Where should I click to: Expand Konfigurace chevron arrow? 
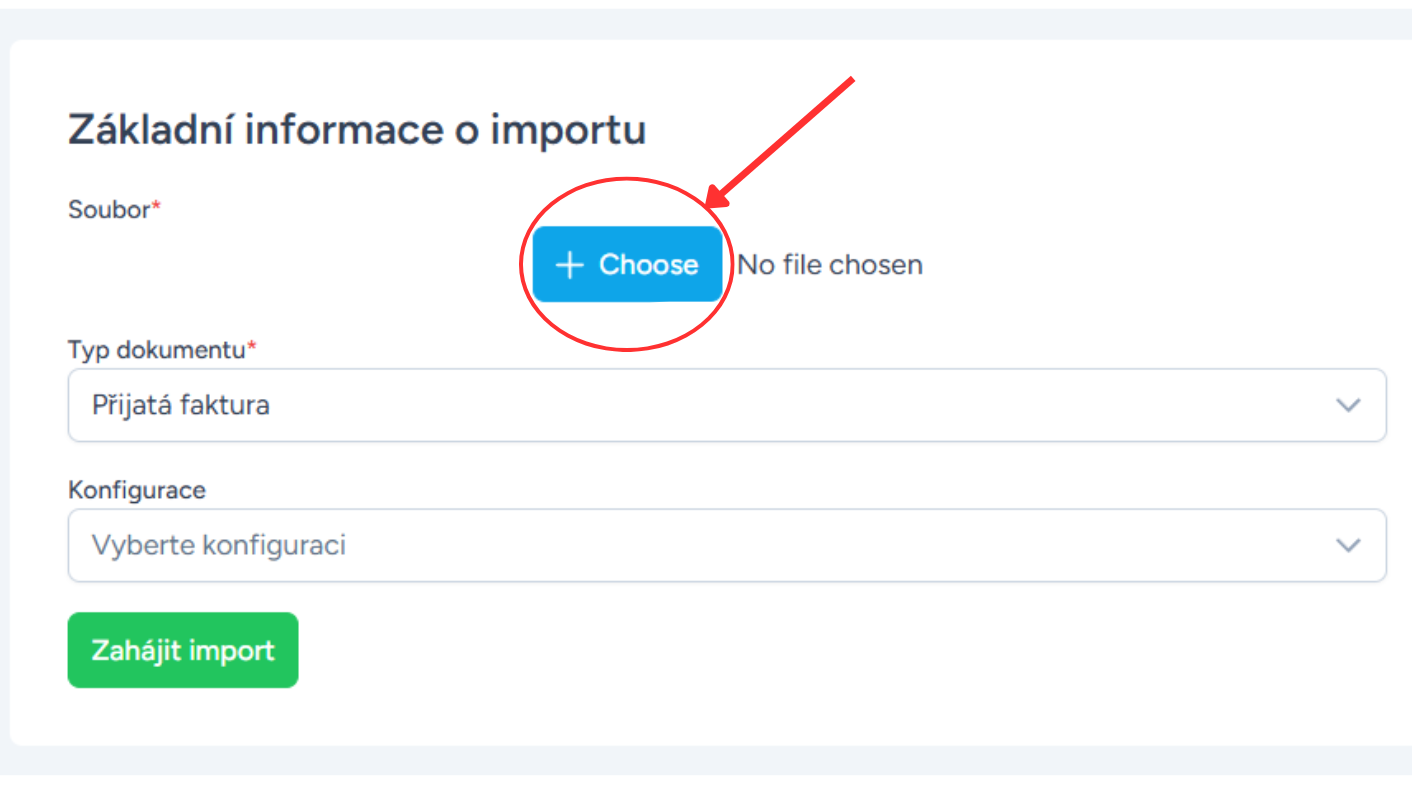[1348, 545]
